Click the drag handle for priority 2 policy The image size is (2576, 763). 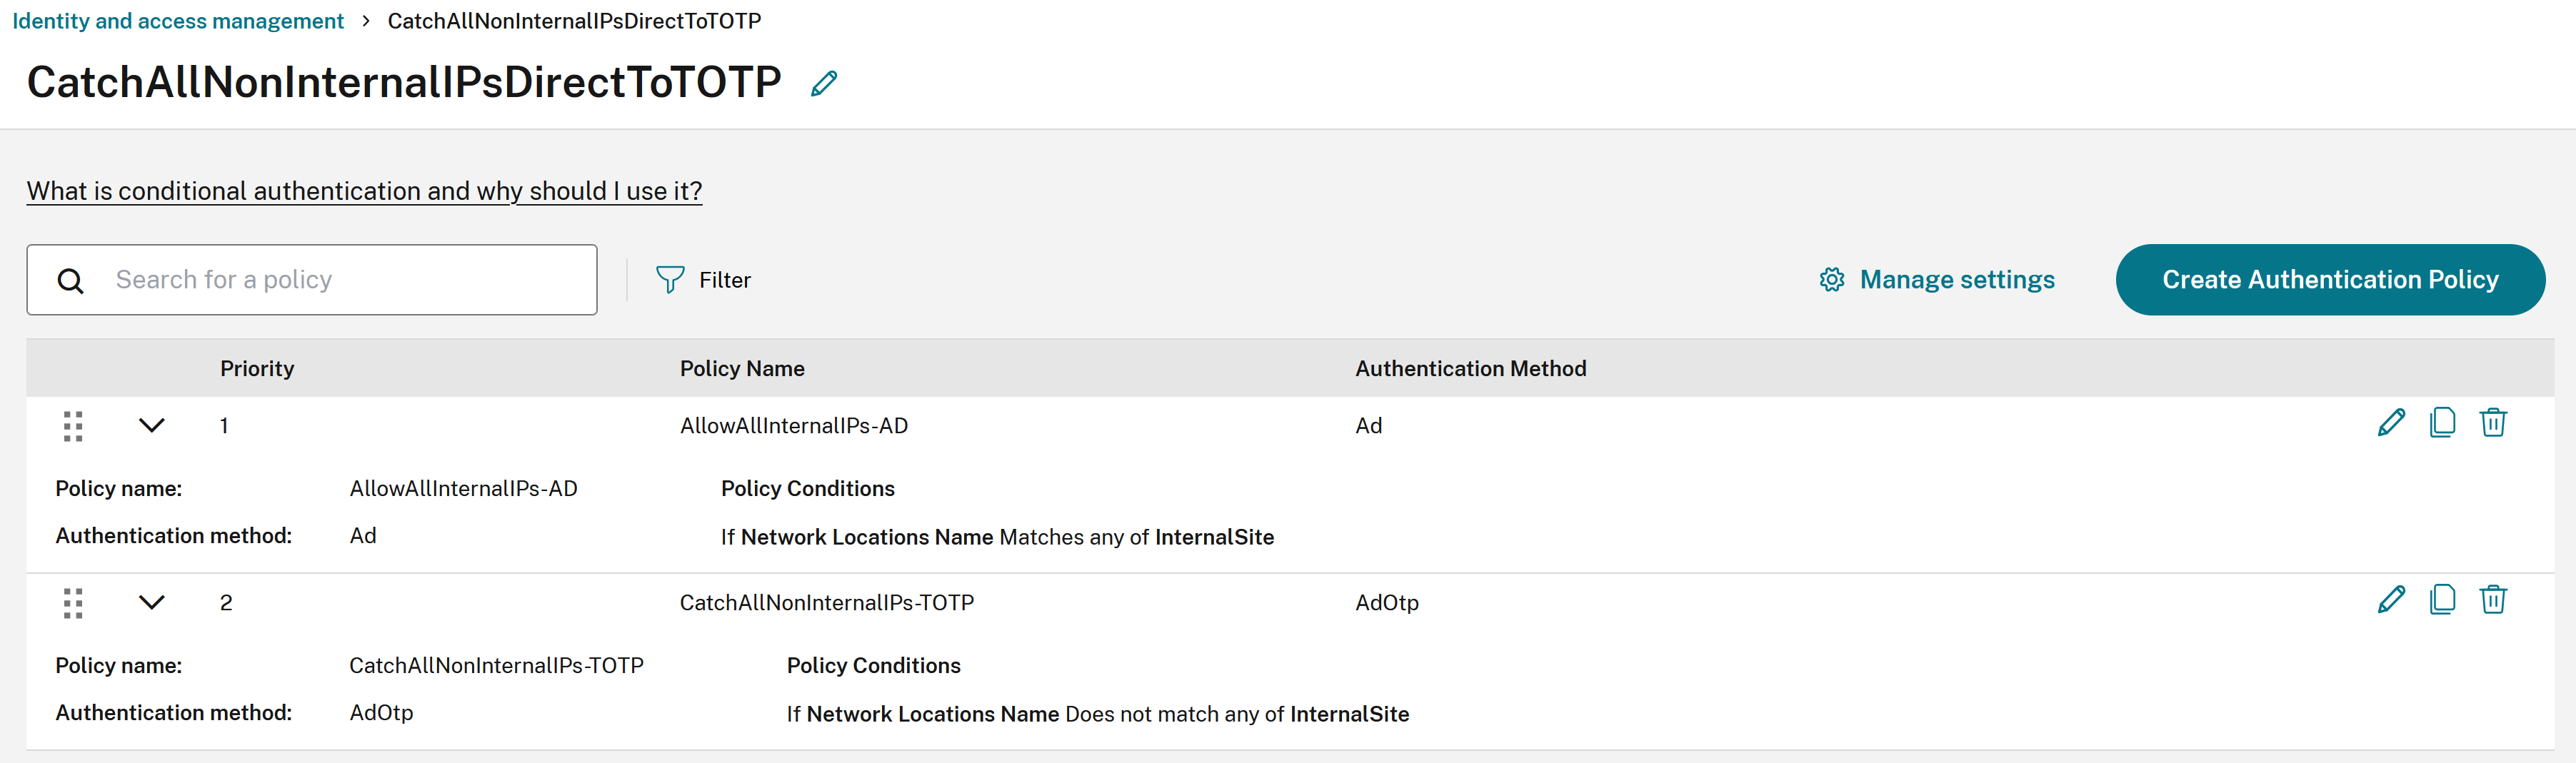coord(73,603)
